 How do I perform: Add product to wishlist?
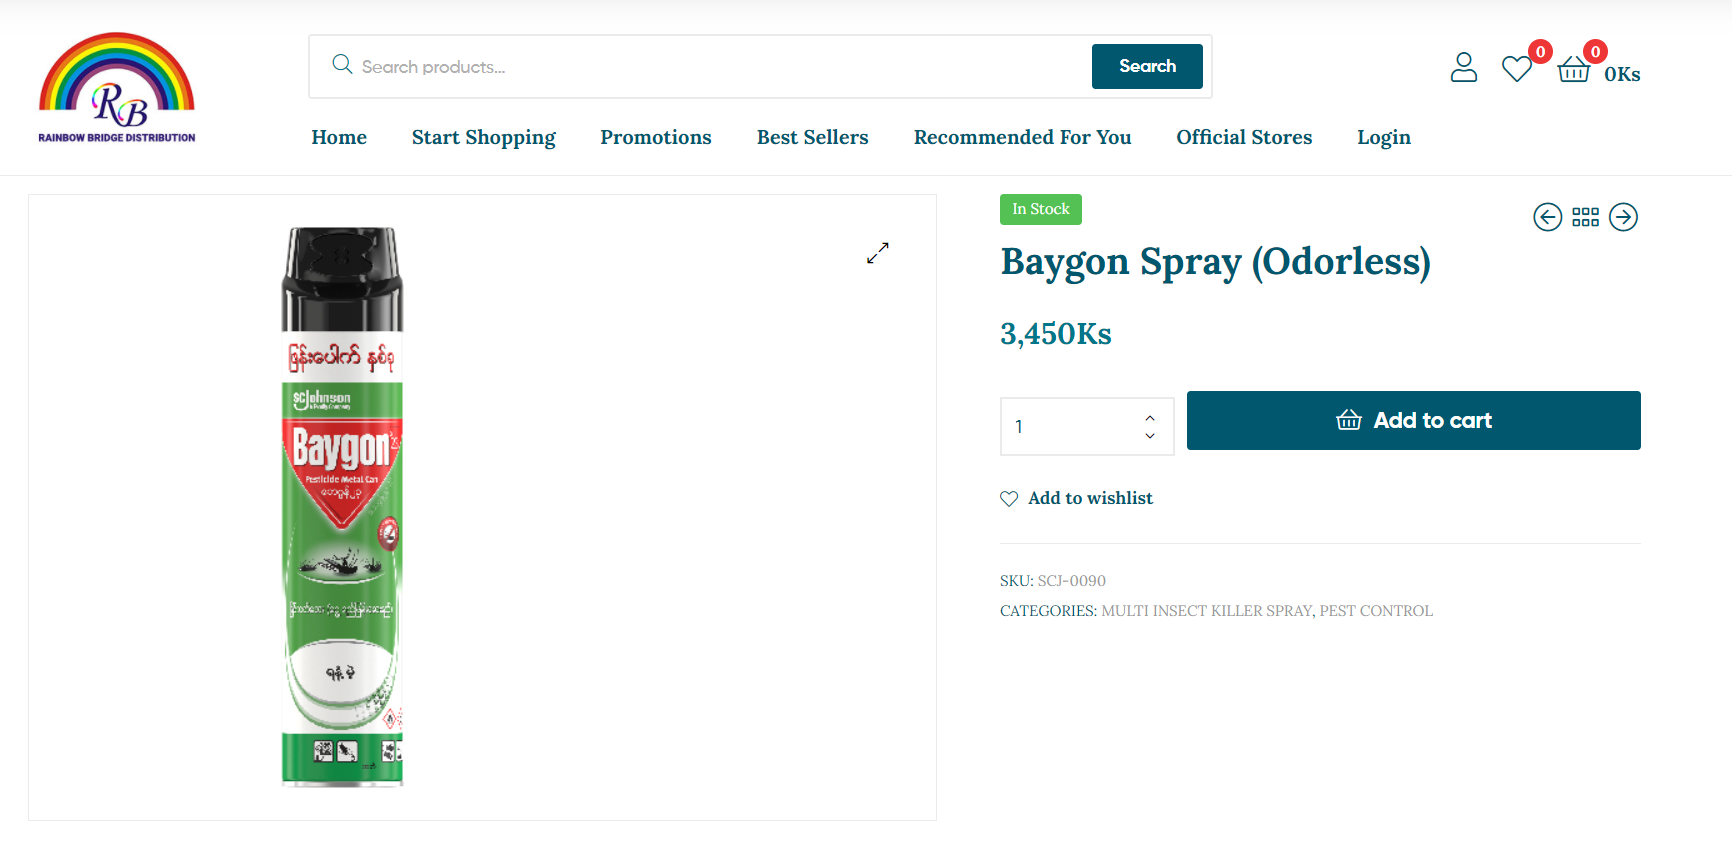1077,498
